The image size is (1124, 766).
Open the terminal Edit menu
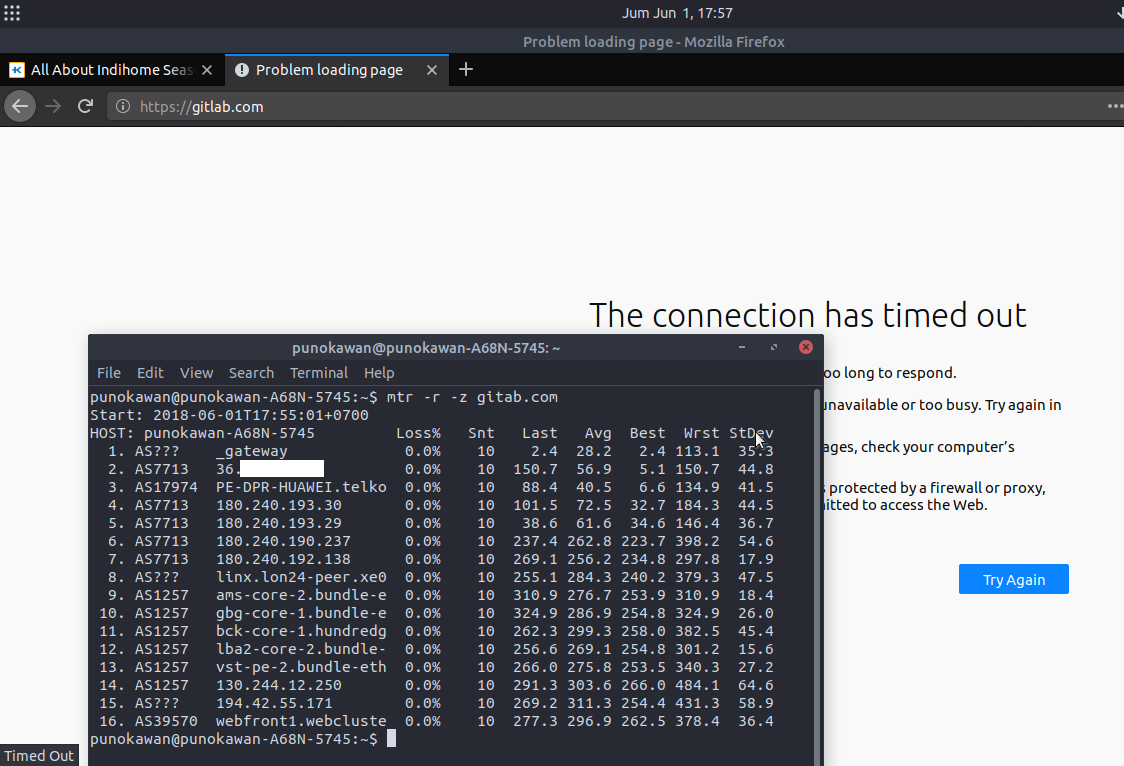coord(150,373)
